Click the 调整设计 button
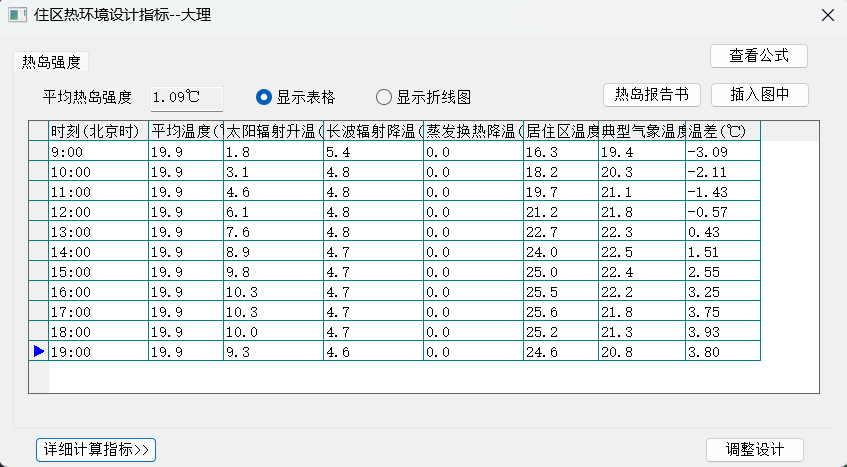The width and height of the screenshot is (847, 467). tap(754, 450)
